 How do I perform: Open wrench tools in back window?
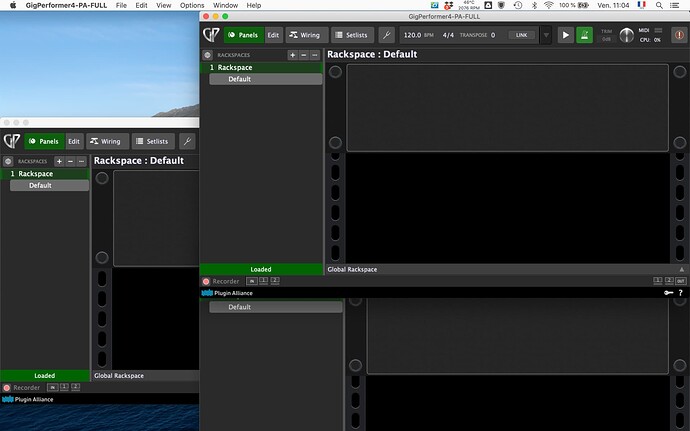click(187, 141)
